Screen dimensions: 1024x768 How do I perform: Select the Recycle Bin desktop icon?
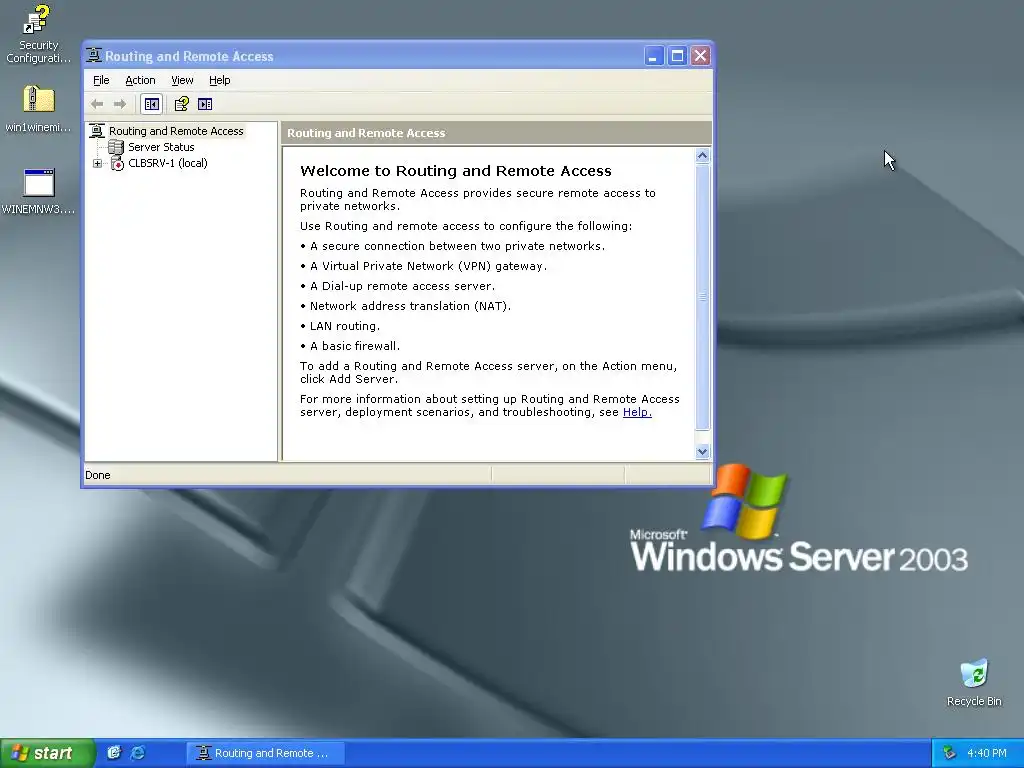pyautogui.click(x=974, y=682)
